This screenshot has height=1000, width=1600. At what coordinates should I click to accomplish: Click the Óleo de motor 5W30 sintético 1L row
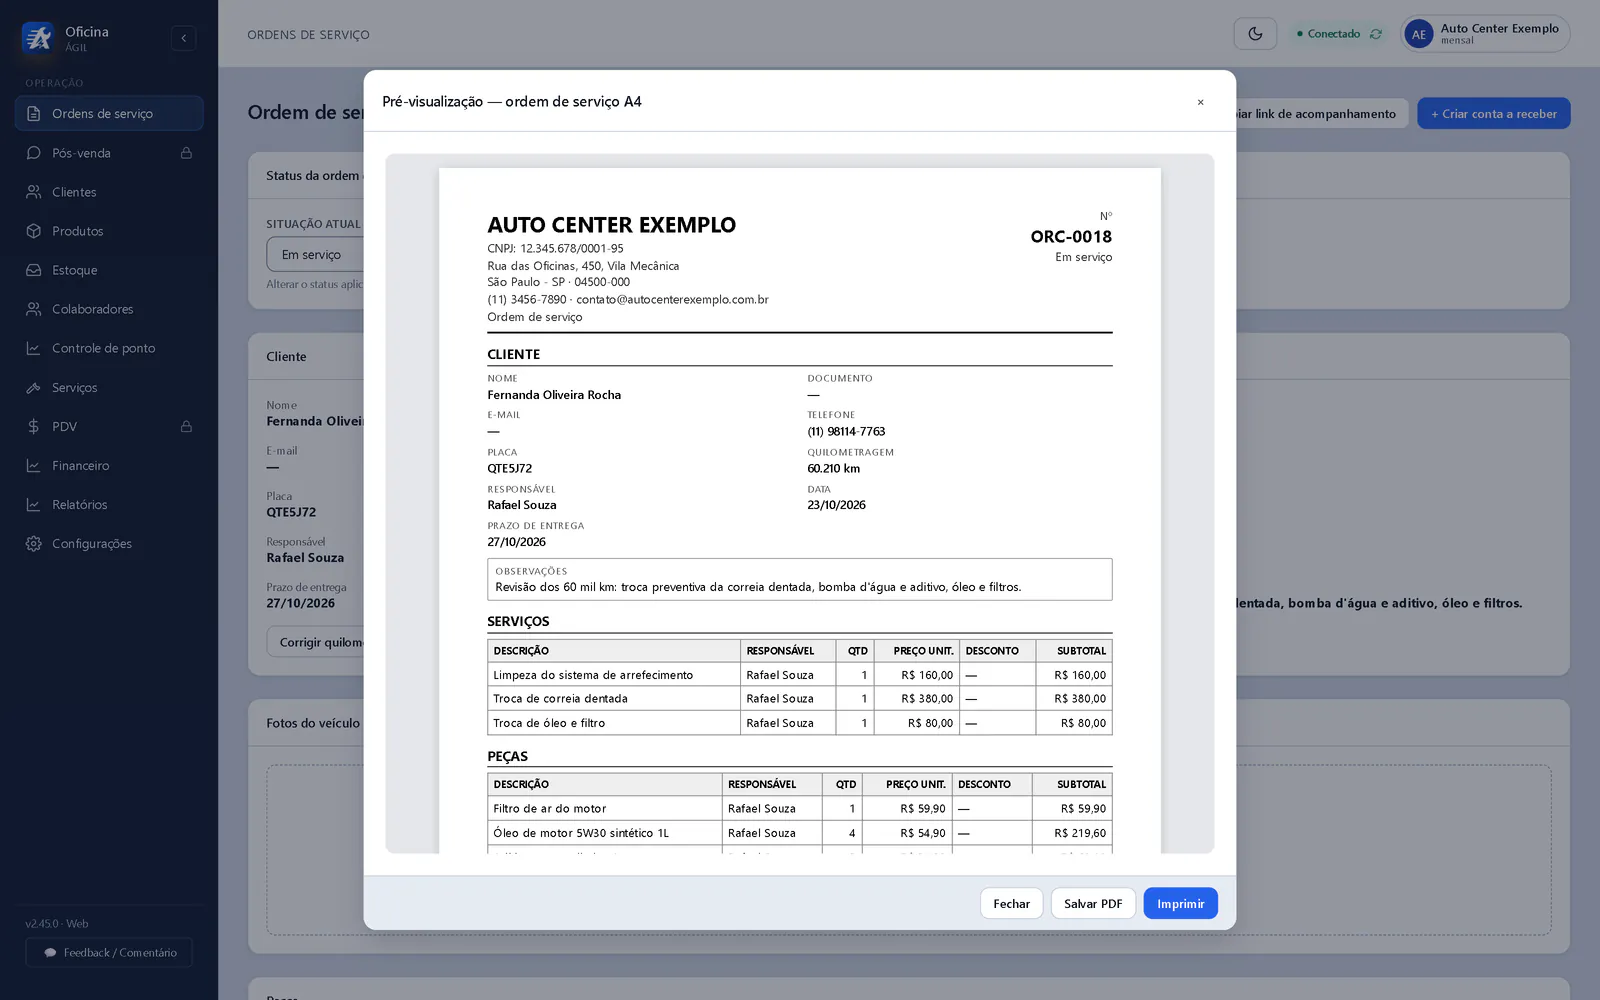800,833
